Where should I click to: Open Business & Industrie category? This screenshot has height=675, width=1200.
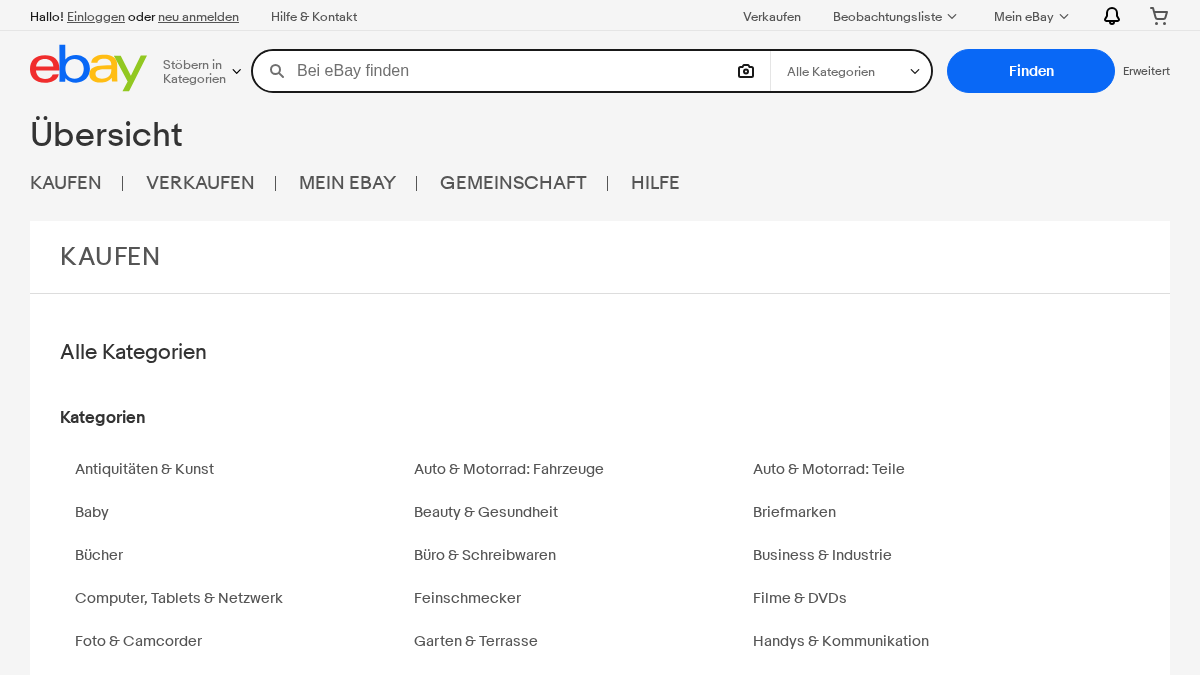(x=822, y=555)
